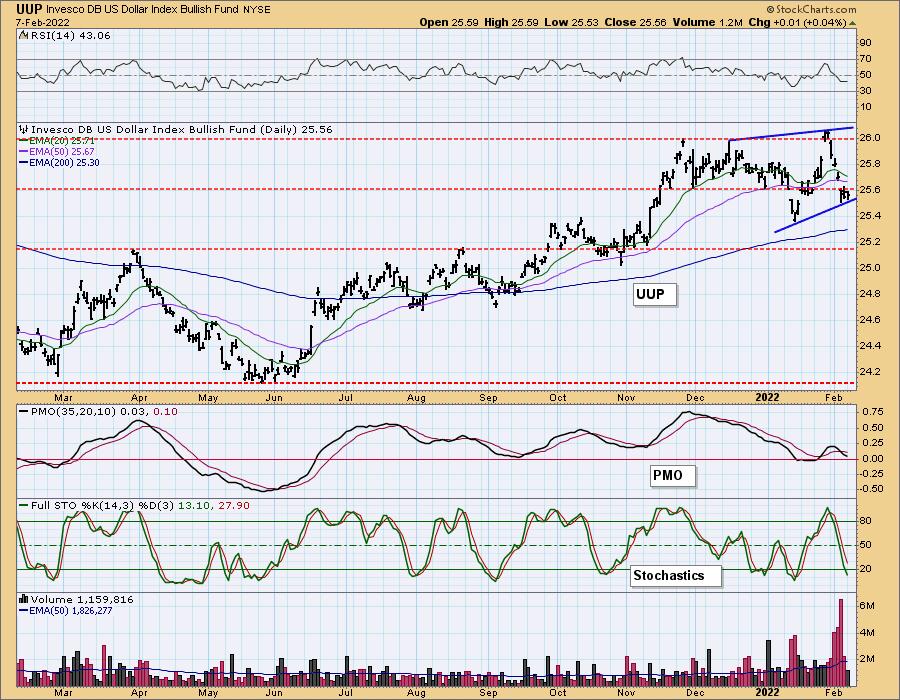The height and width of the screenshot is (700, 900).
Task: Click the bar-chart icon before Invesco daily legend
Action: 24,130
